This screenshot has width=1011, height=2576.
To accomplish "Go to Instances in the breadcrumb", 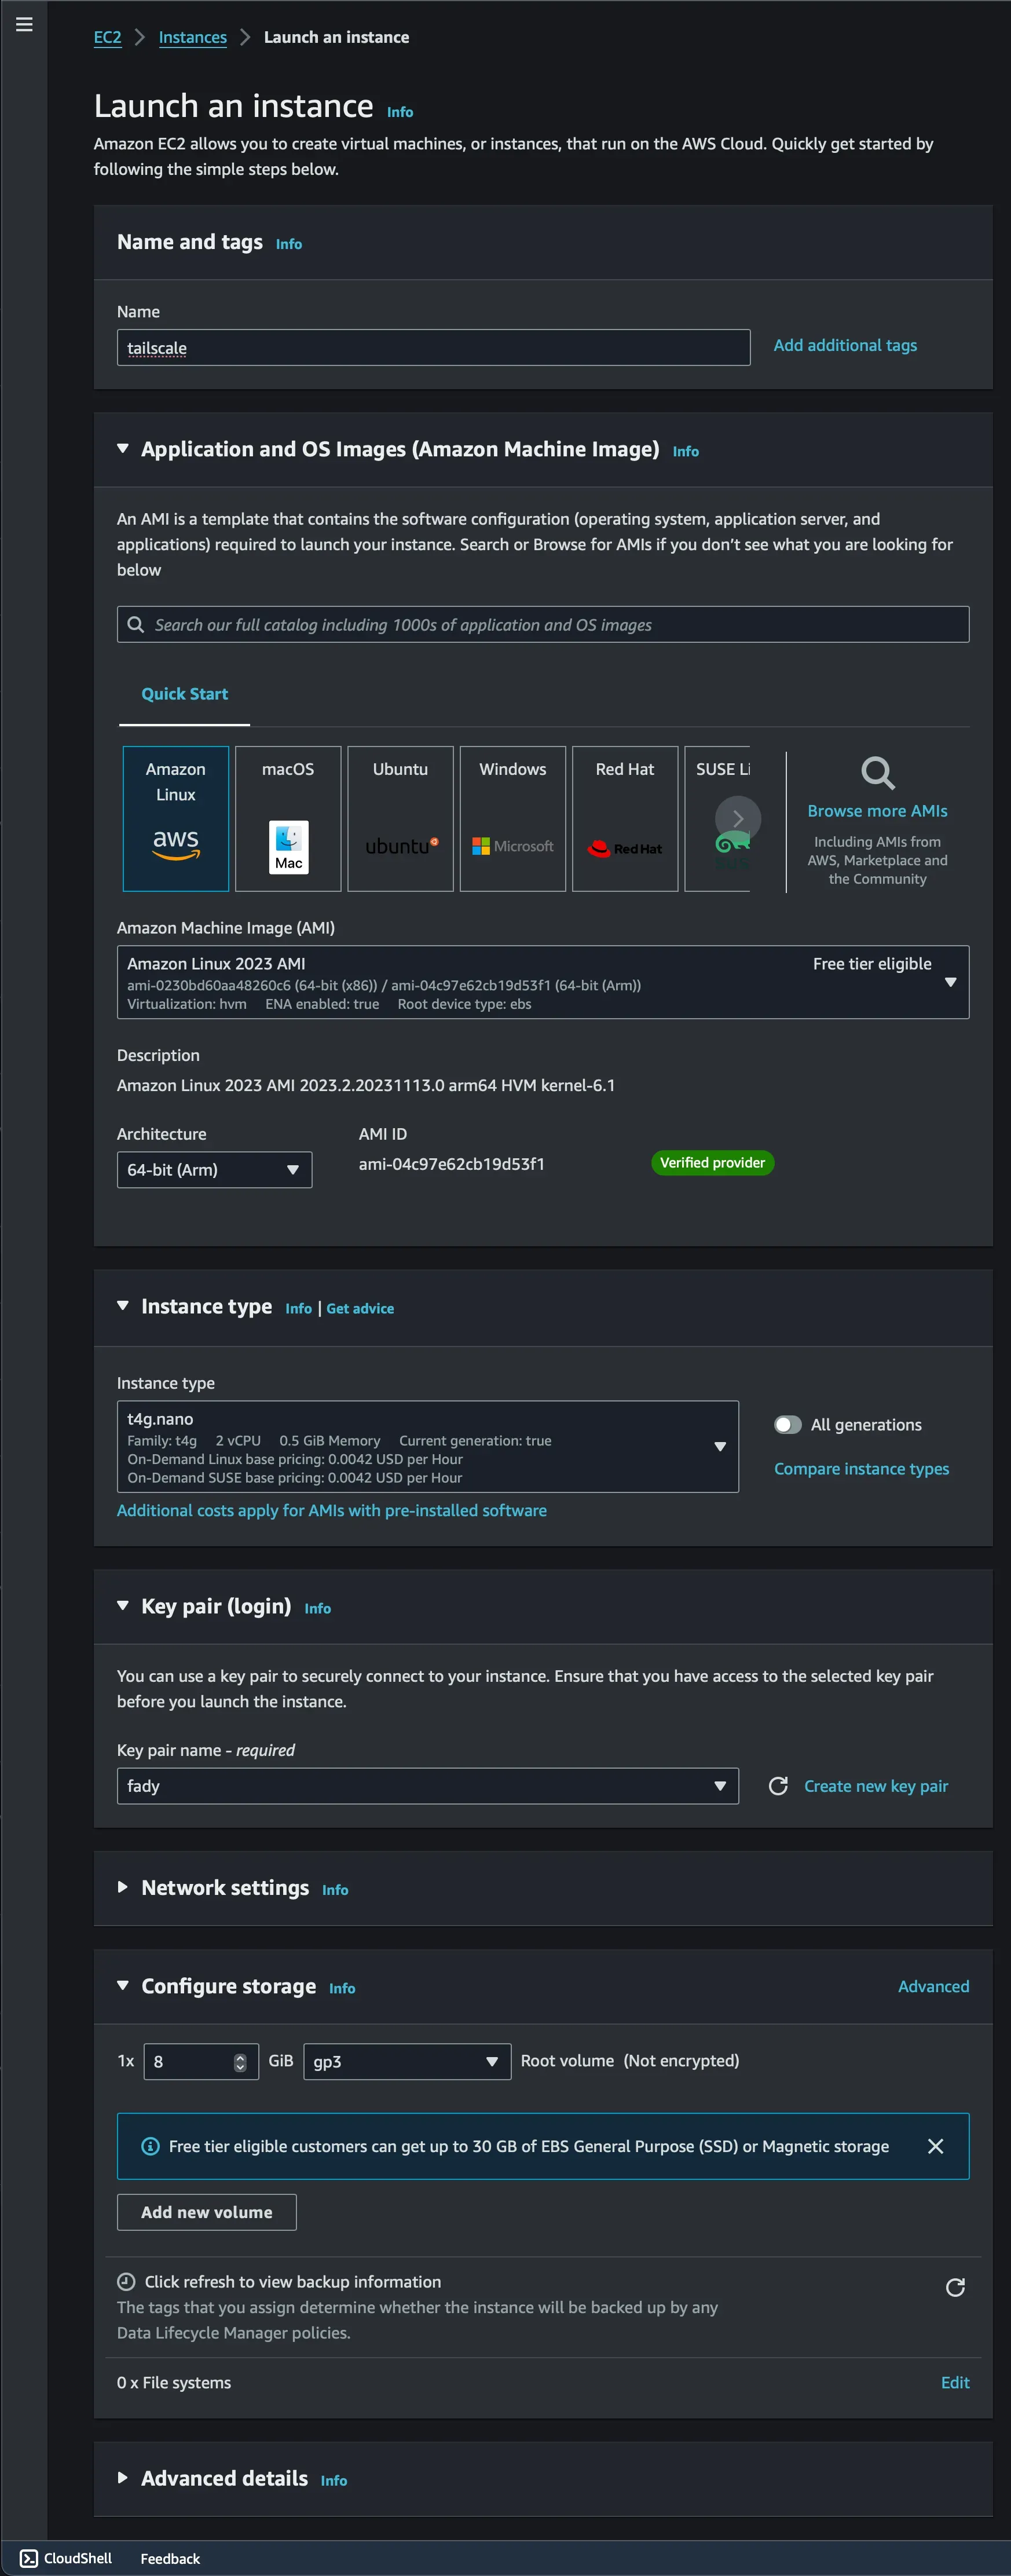I will pyautogui.click(x=192, y=37).
